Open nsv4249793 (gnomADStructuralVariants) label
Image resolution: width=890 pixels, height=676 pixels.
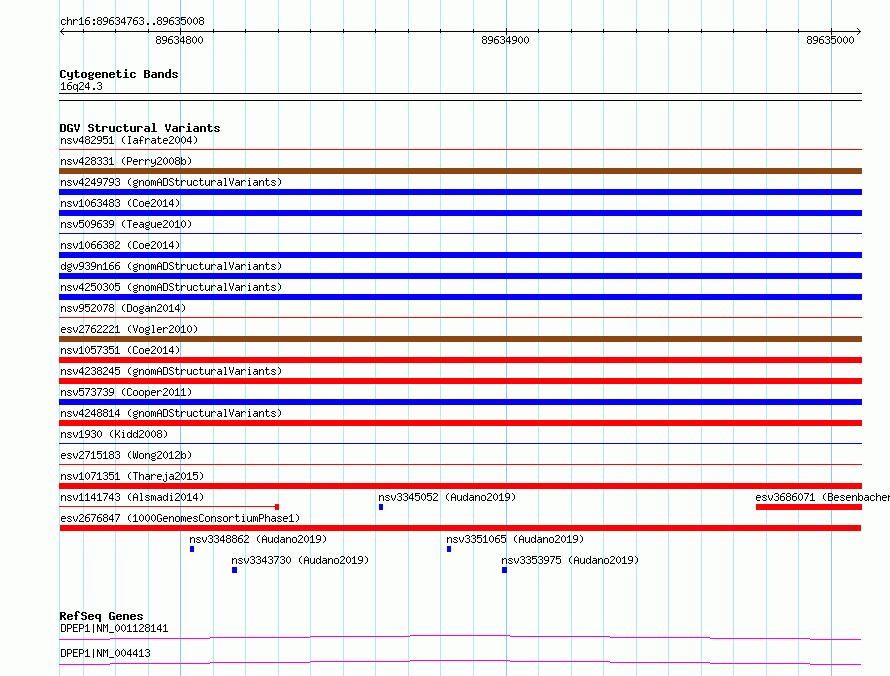pyautogui.click(x=171, y=182)
